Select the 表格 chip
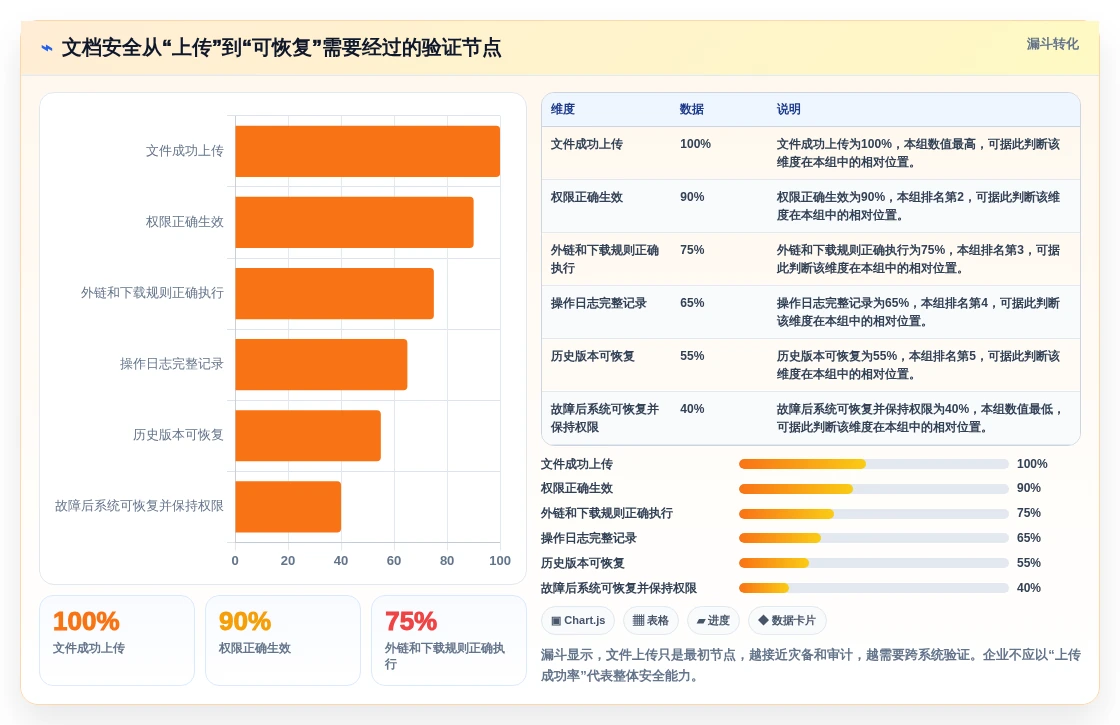Screen dimensions: 1120x725 click(651, 620)
